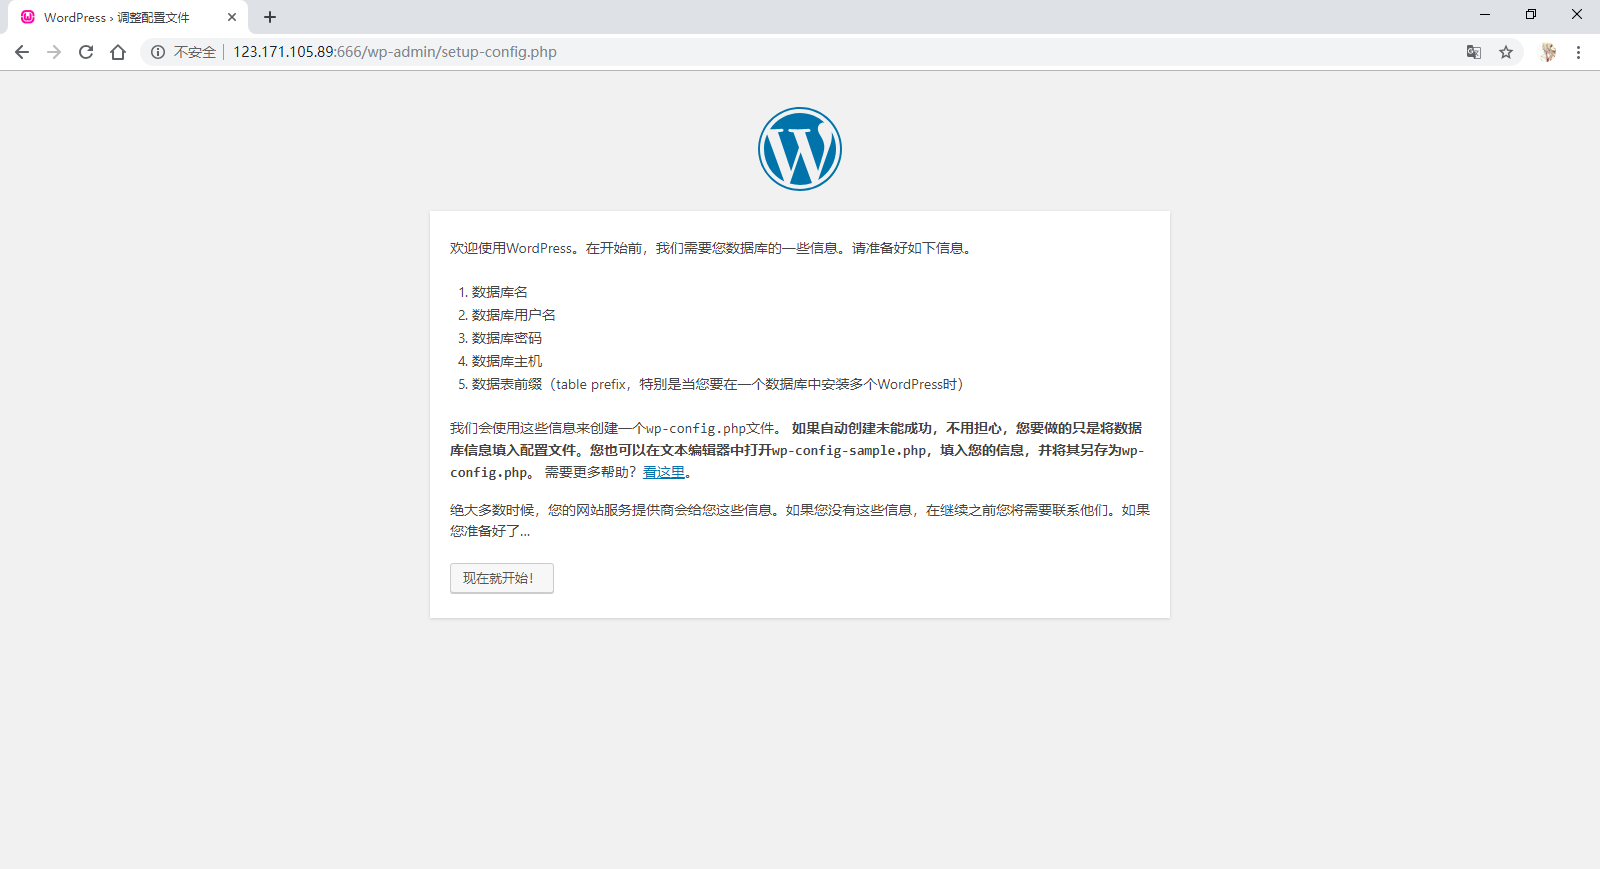Open site info via 不安全 warning icon
The width and height of the screenshot is (1600, 869).
click(x=158, y=52)
